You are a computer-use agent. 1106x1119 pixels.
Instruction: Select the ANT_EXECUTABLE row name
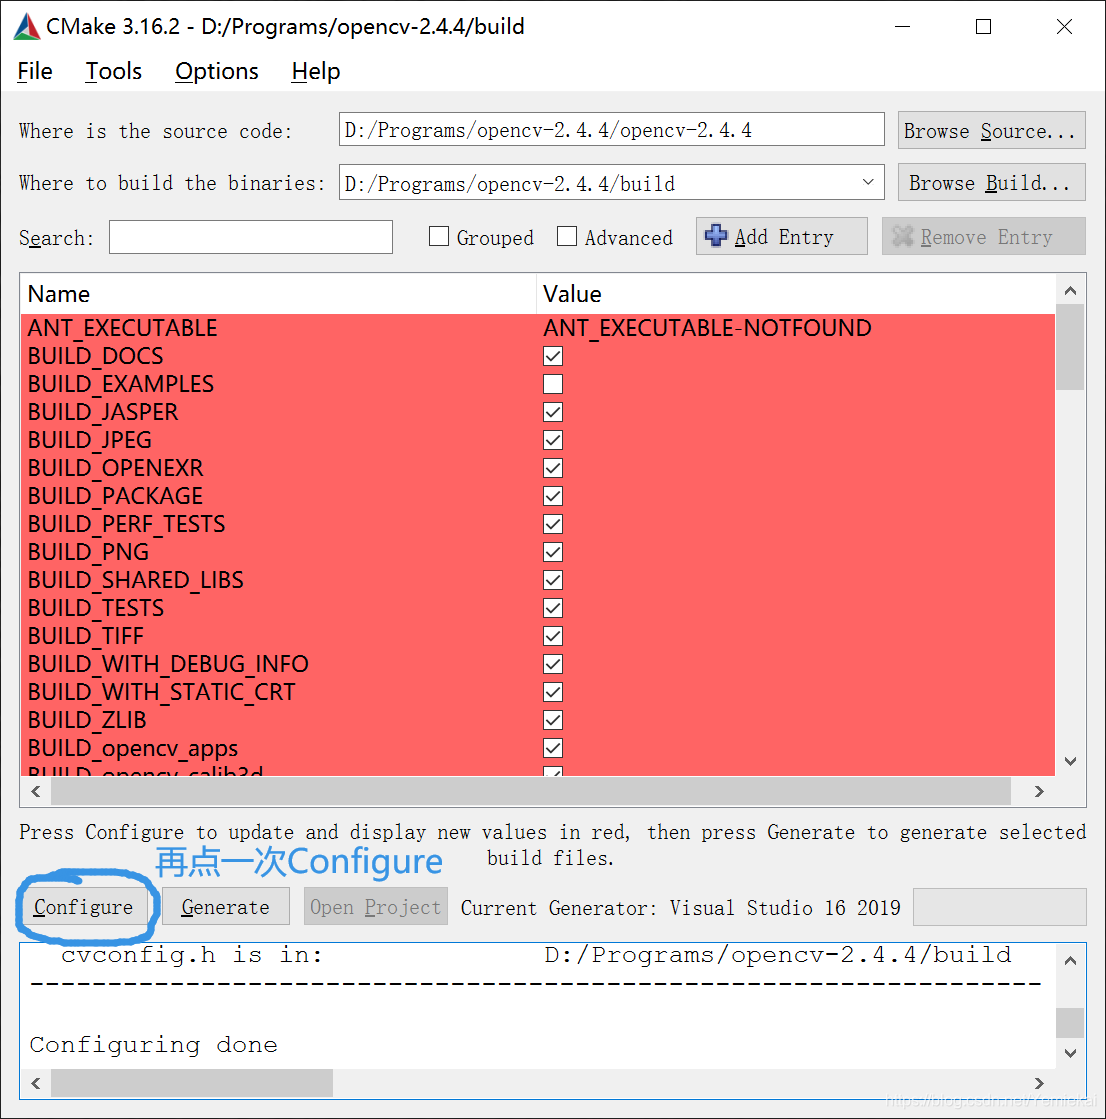point(123,328)
